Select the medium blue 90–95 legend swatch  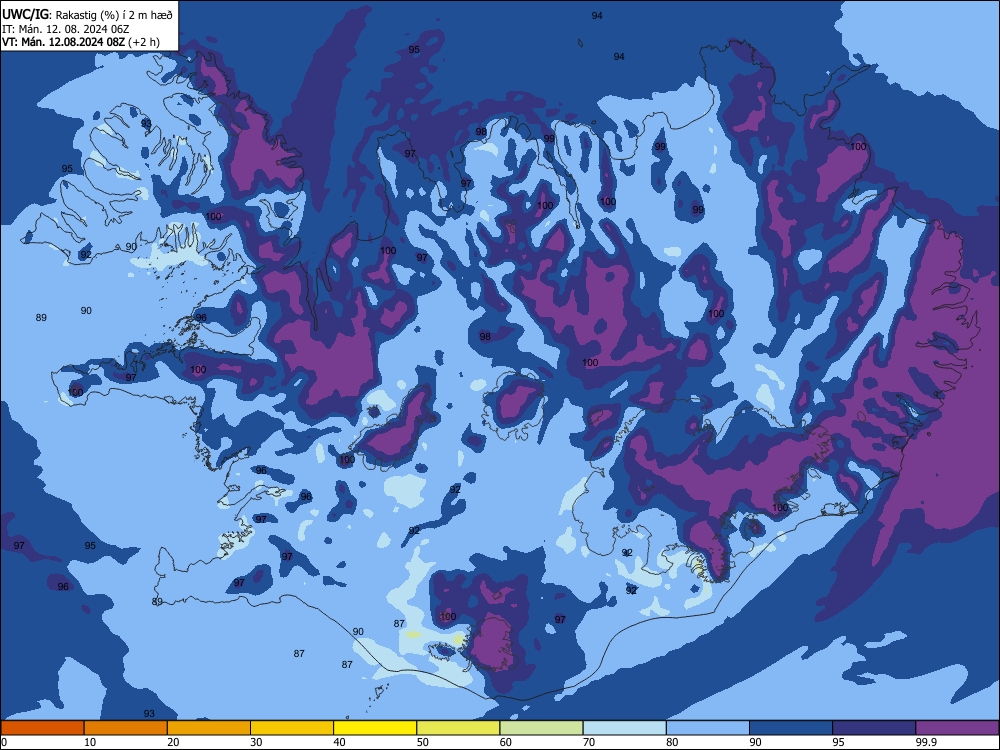791,728
